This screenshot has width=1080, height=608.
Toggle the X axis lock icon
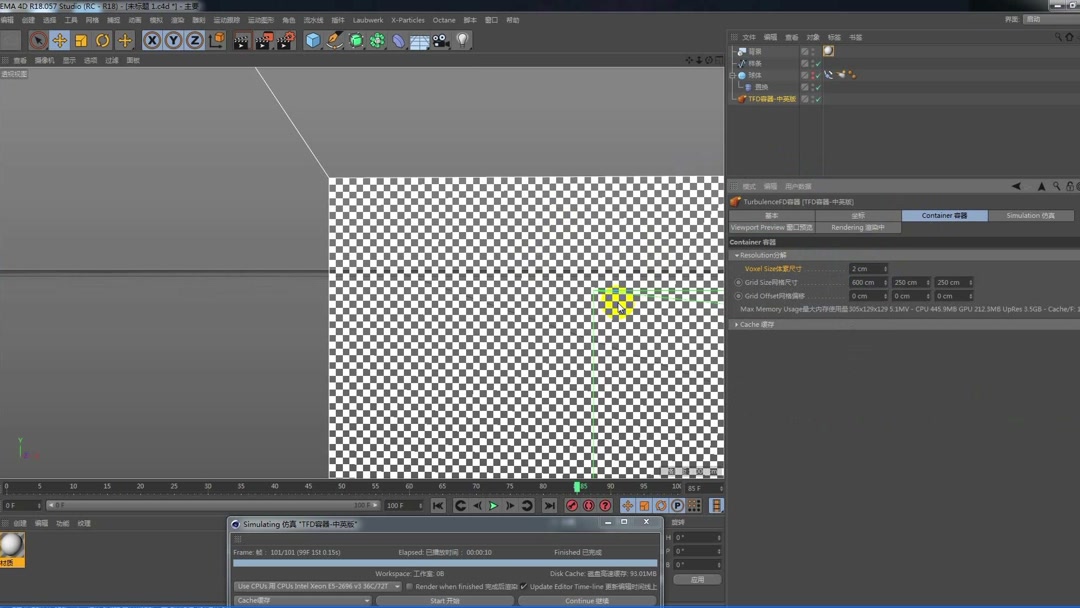pyautogui.click(x=152, y=40)
